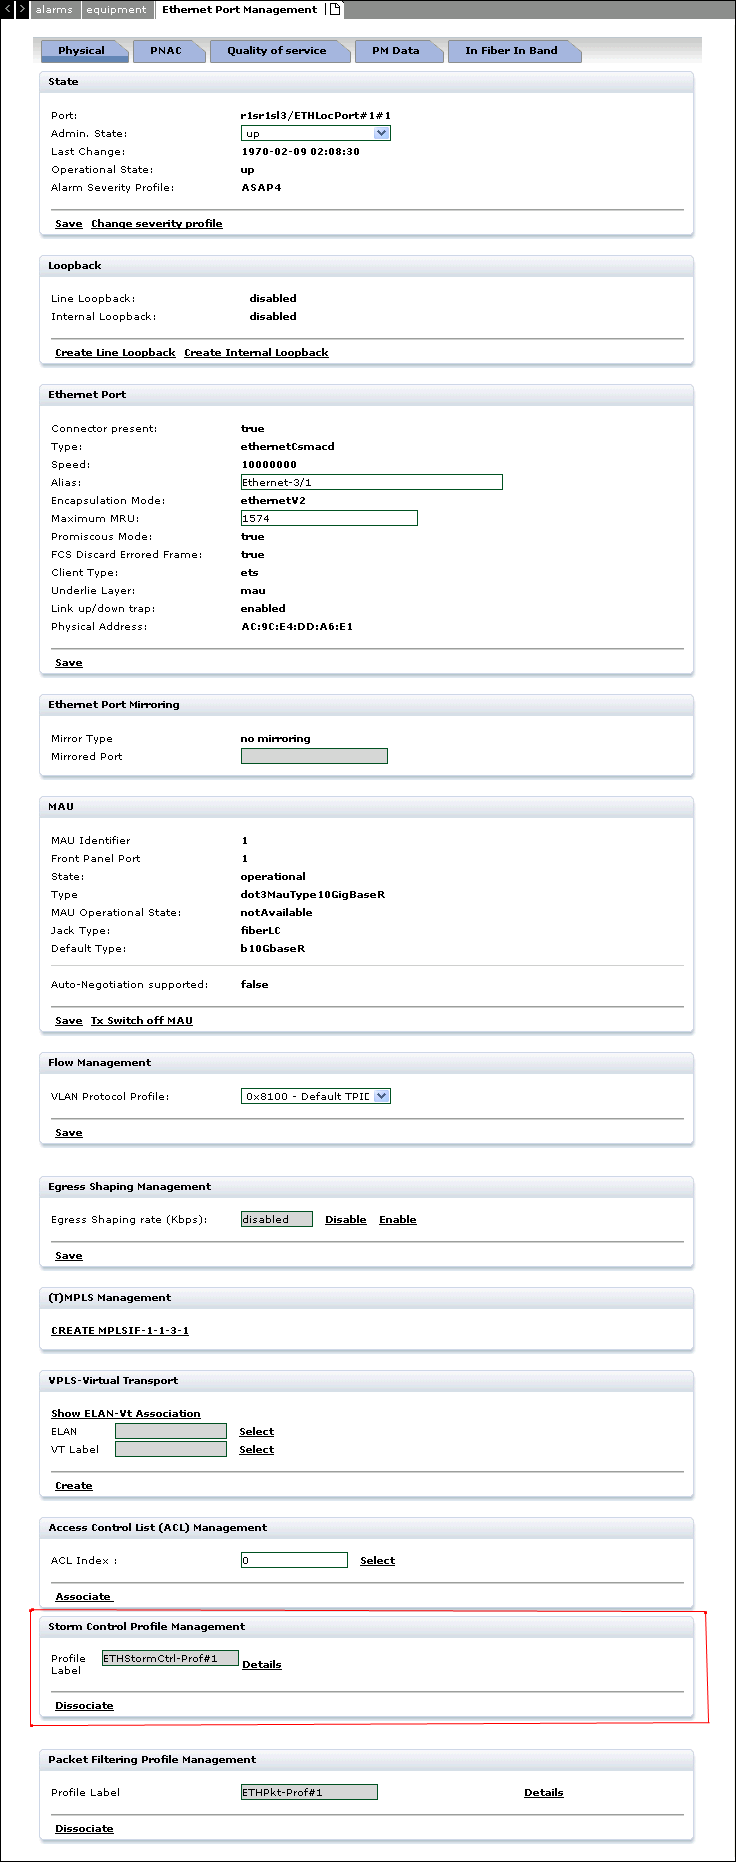The width and height of the screenshot is (736, 1862).
Task: Save the MAU section
Action: [x=69, y=1021]
